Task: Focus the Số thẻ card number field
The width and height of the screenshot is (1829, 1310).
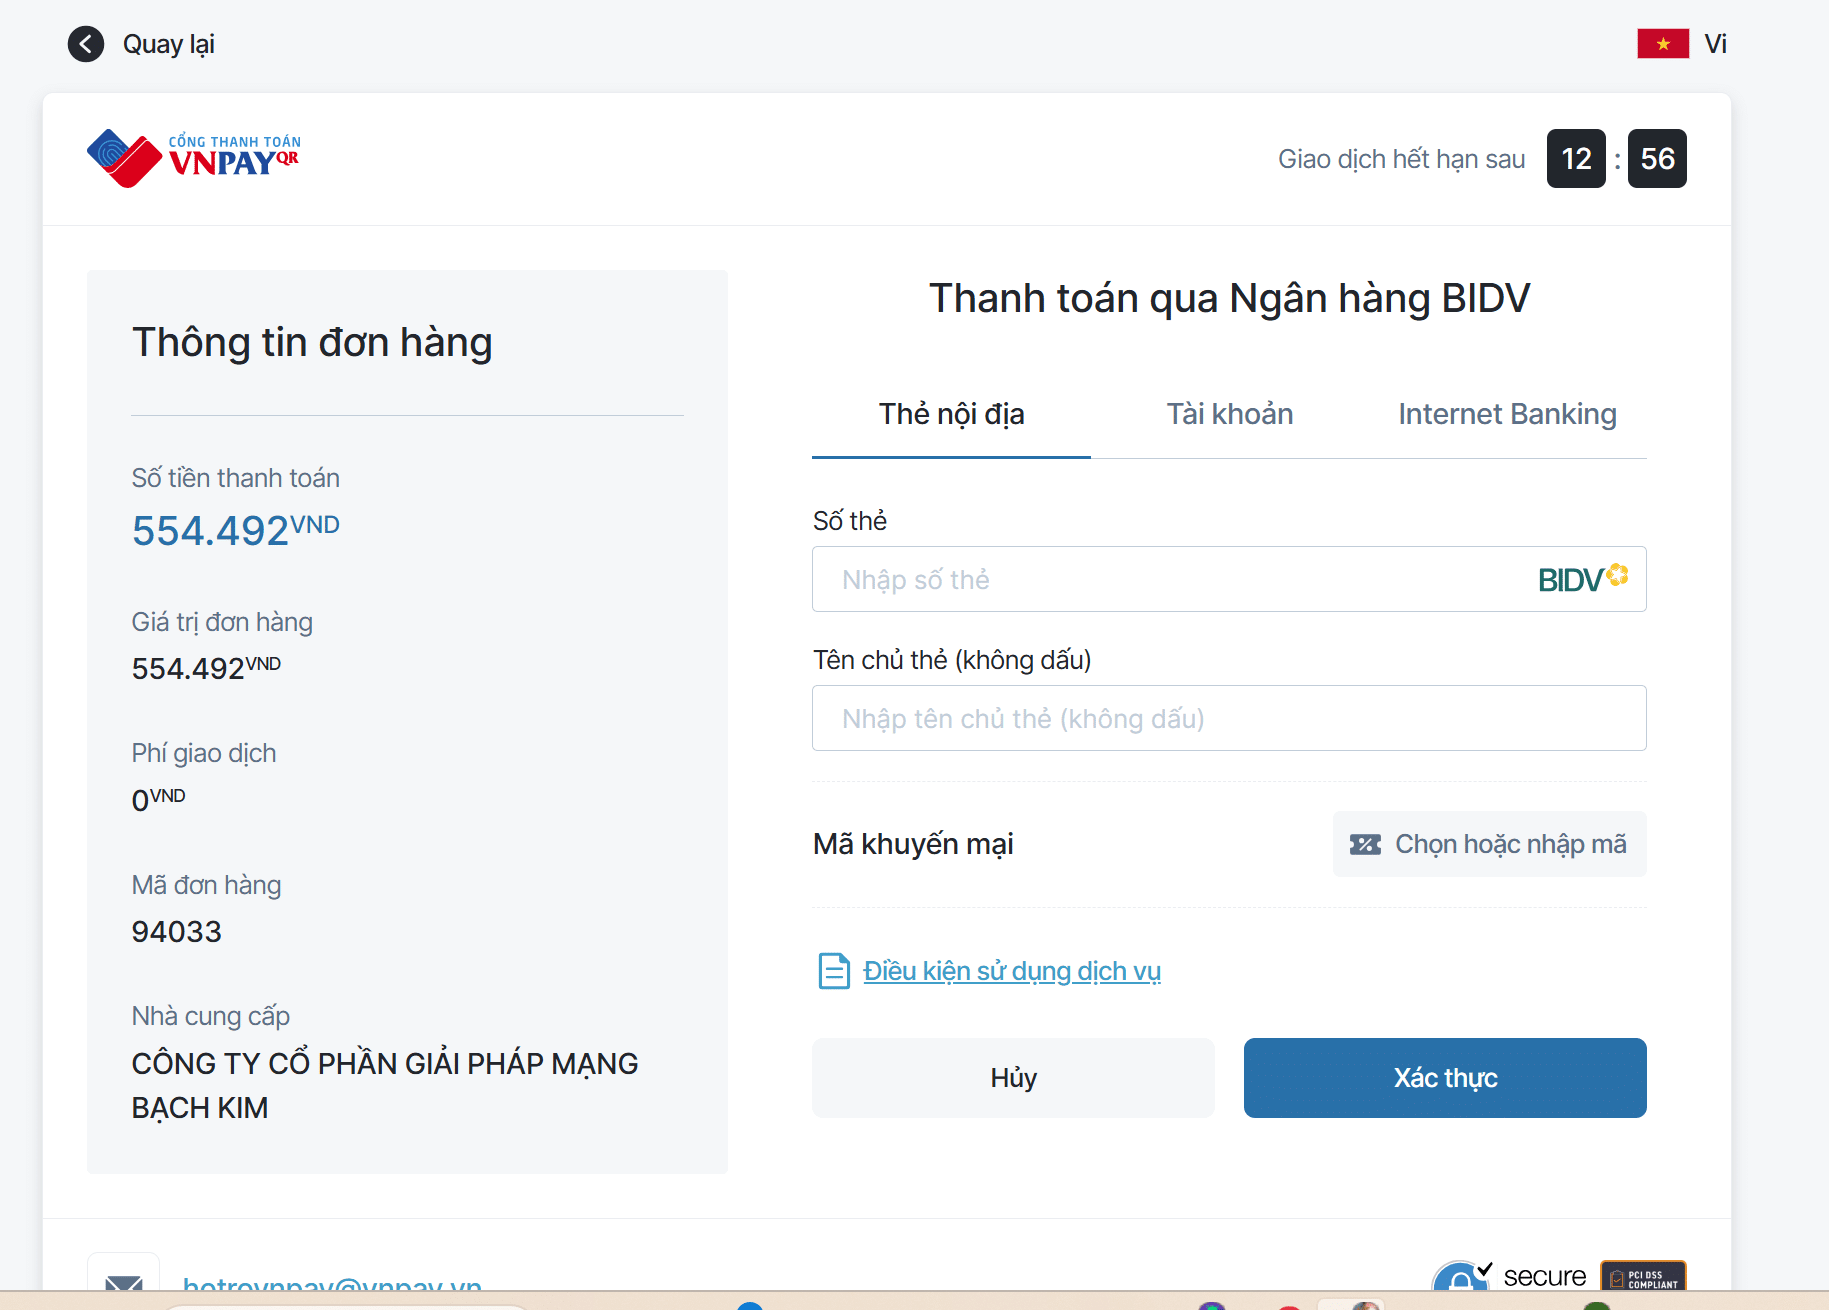Action: point(1170,580)
